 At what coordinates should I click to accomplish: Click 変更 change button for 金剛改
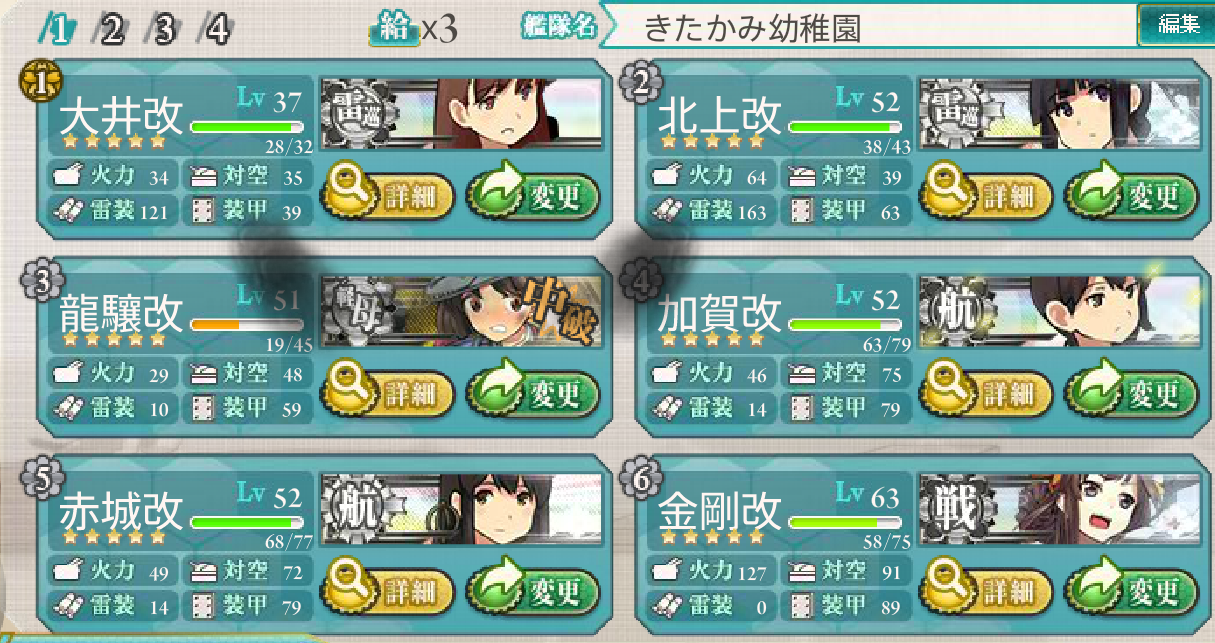(1130, 592)
